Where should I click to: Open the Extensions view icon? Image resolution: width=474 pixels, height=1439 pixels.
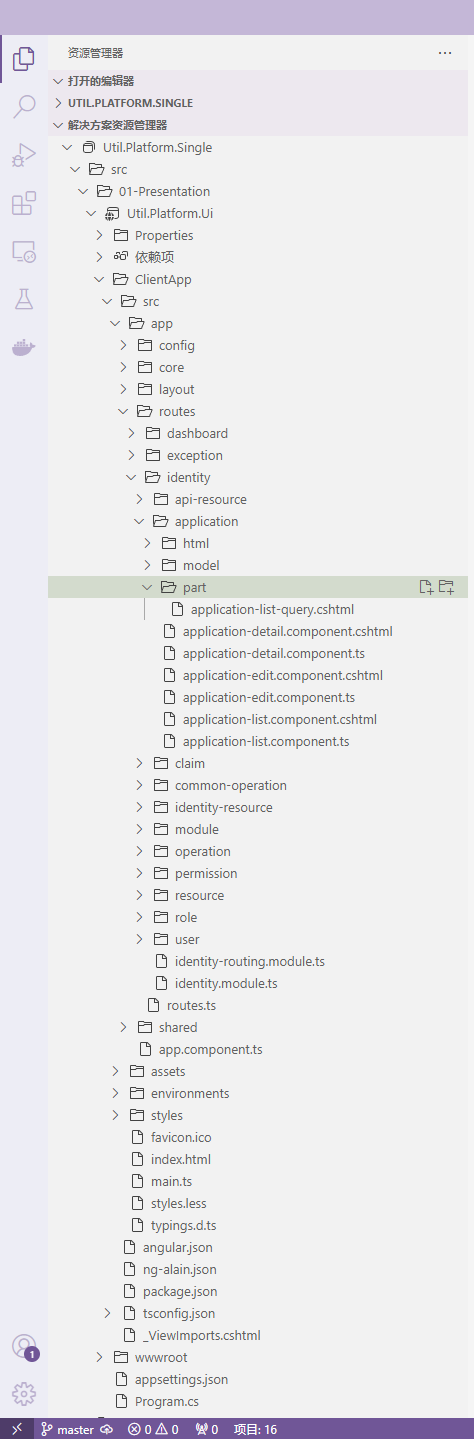[x=24, y=203]
